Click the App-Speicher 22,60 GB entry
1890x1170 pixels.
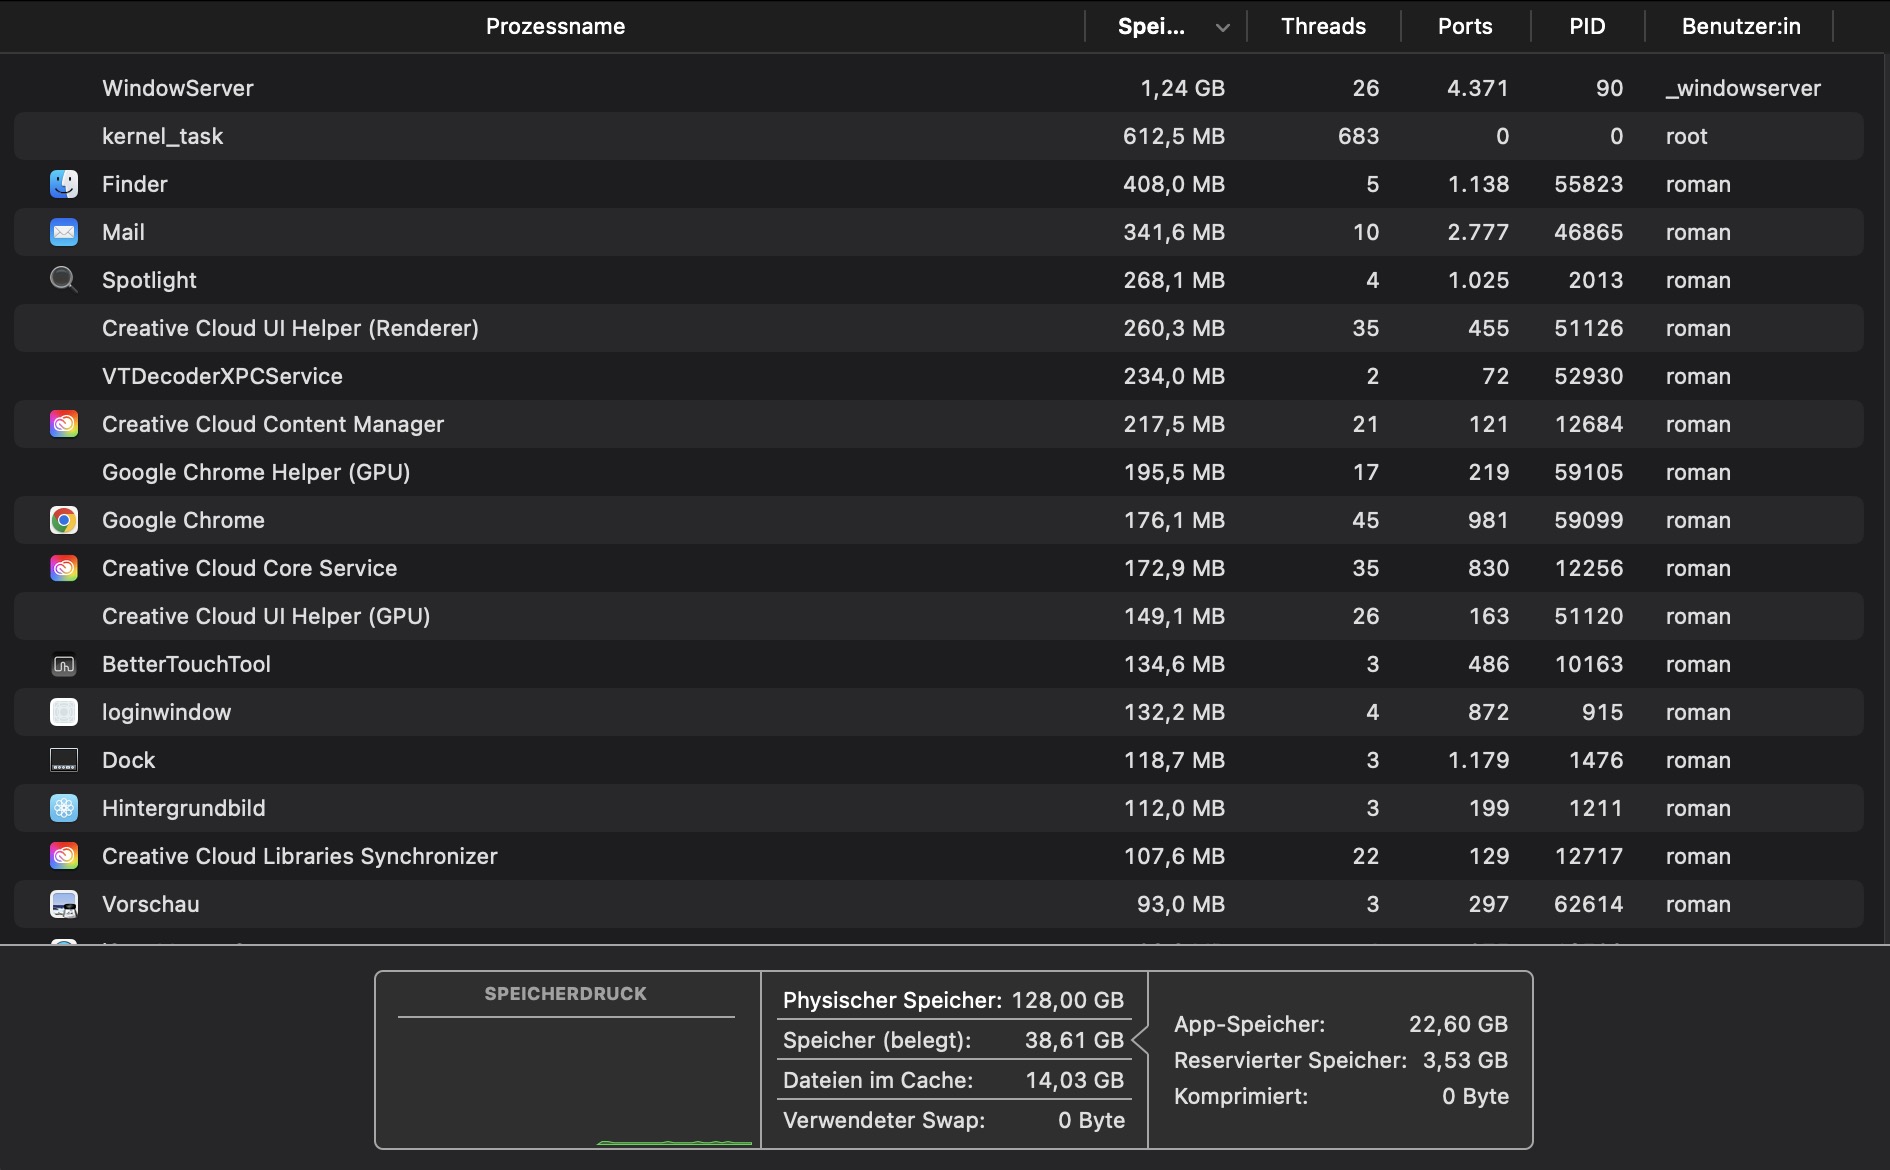pyautogui.click(x=1340, y=1024)
